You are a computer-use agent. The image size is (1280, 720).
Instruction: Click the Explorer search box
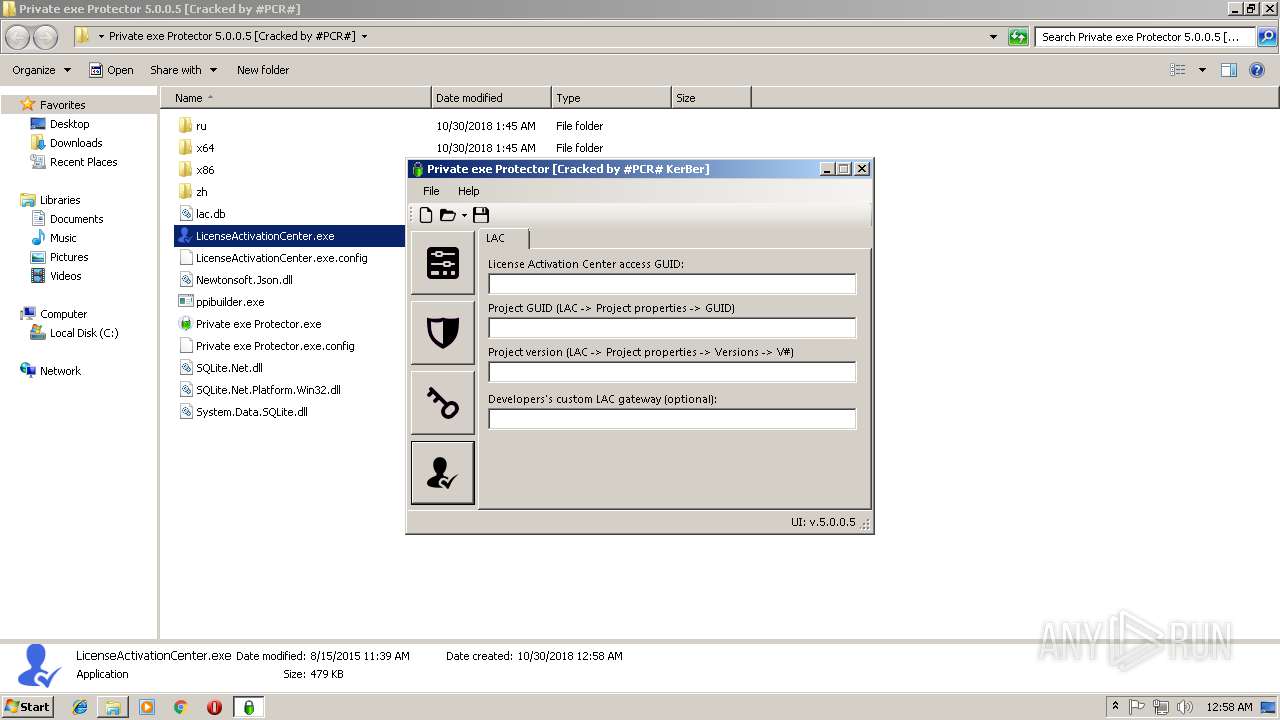(1145, 37)
